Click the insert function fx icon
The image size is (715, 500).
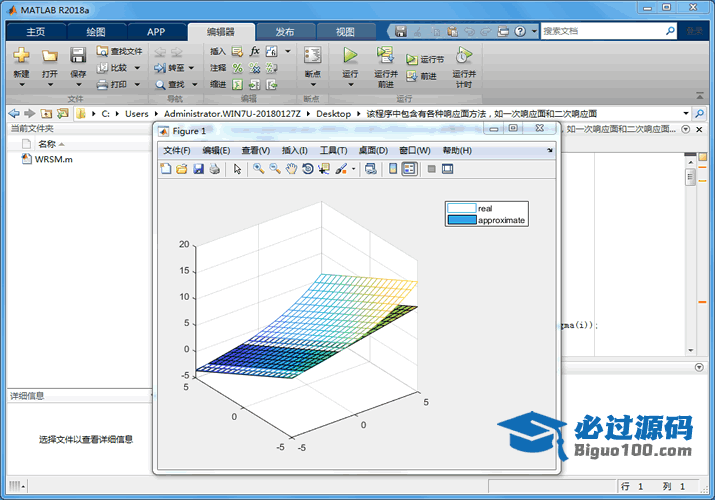coord(254,51)
